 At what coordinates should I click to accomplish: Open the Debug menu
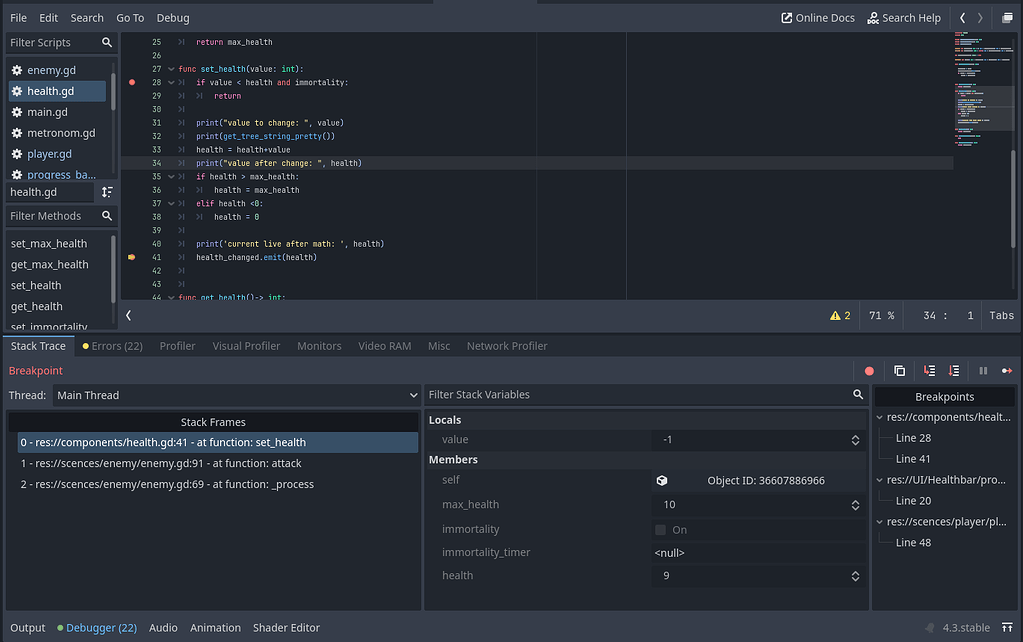point(172,17)
